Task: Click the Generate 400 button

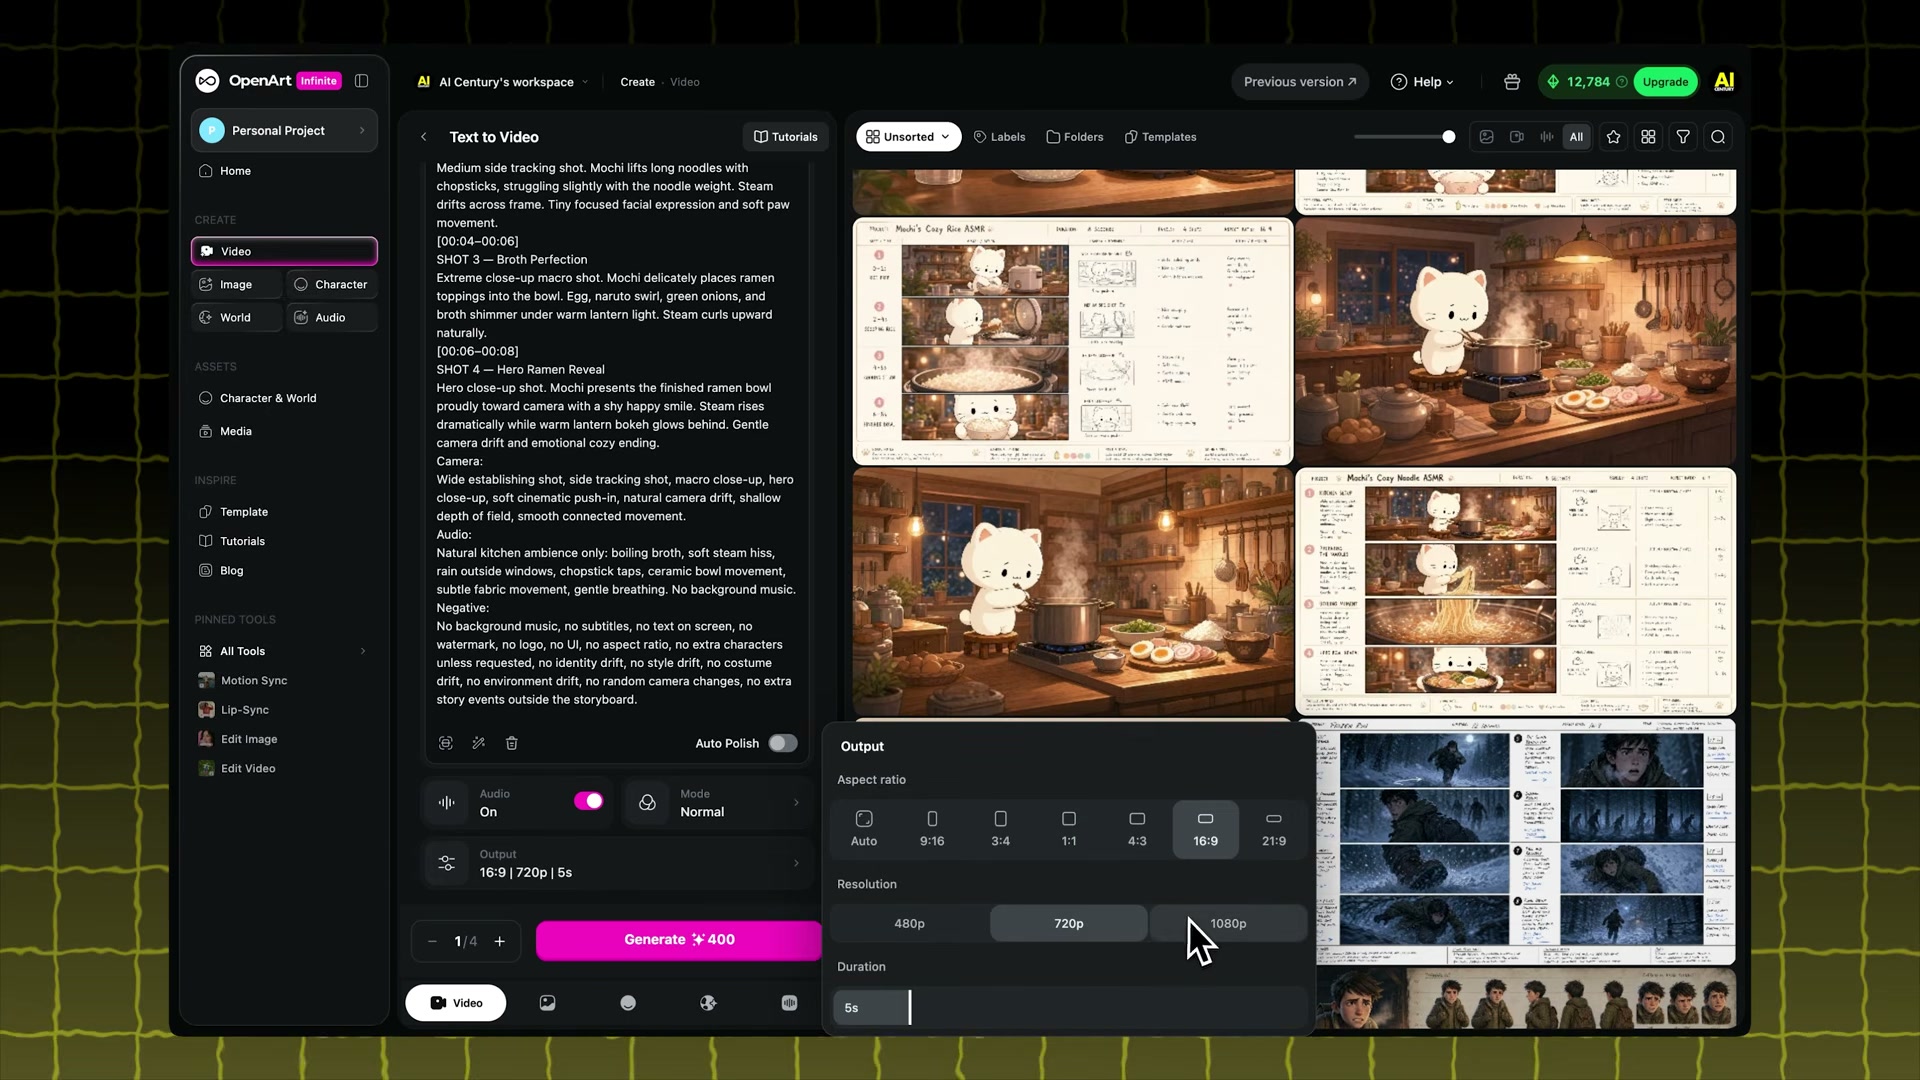Action: [679, 940]
